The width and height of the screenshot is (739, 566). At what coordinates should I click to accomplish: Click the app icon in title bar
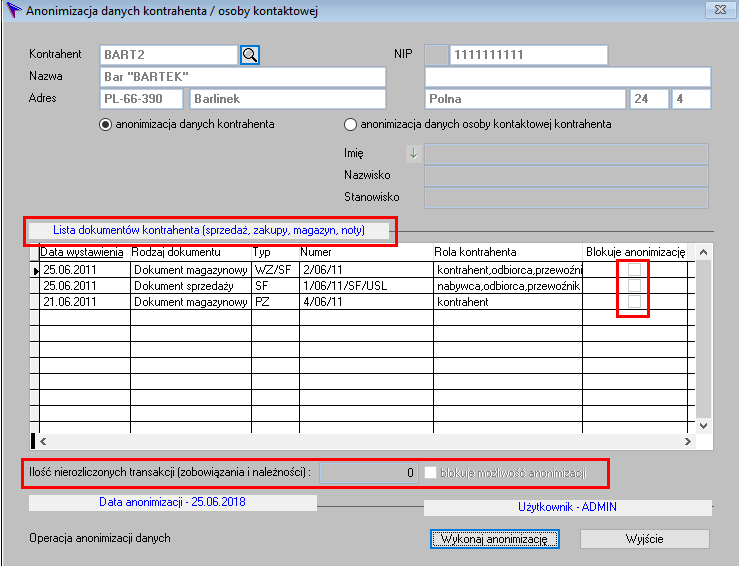(x=13, y=11)
